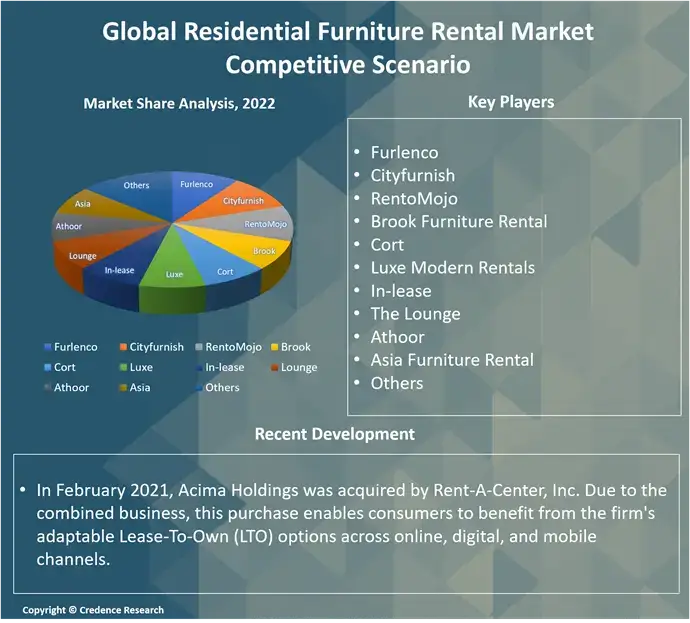Image resolution: width=690 pixels, height=623 pixels.
Task: Click Luxe Modern Rentals in list
Action: pyautogui.click(x=452, y=268)
